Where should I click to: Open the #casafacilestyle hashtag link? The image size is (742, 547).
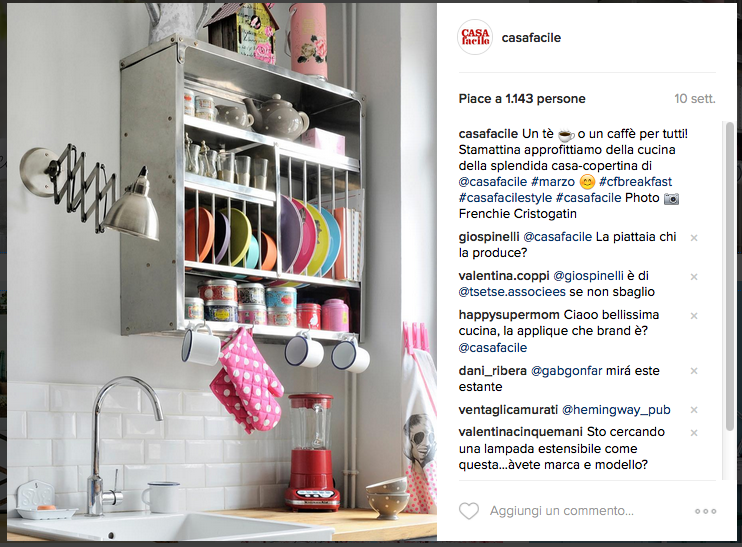505,198
